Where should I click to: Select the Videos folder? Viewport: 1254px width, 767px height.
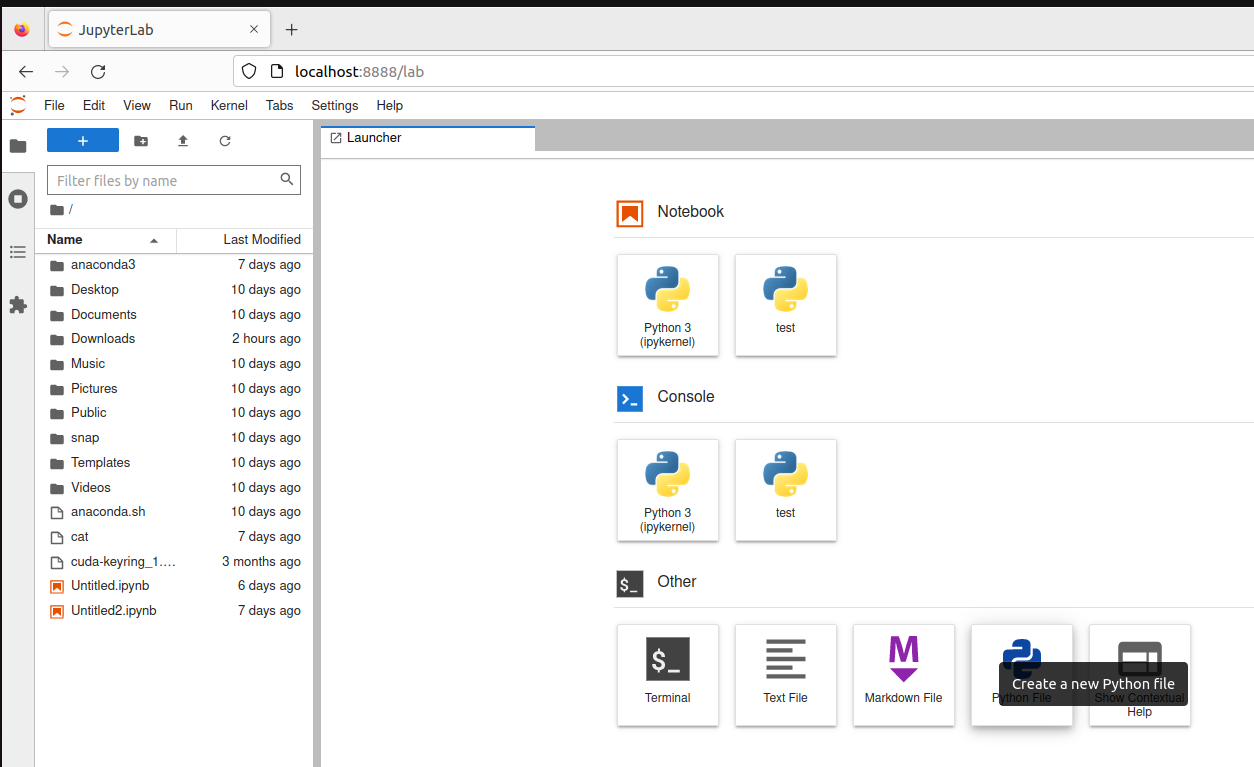[x=174, y=487]
